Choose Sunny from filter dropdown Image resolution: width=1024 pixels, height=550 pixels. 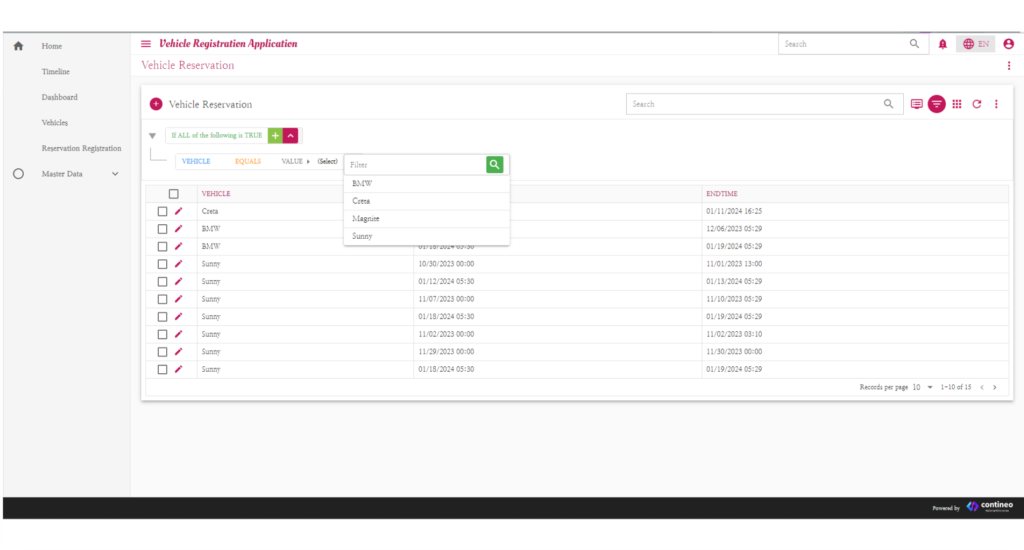[426, 236]
